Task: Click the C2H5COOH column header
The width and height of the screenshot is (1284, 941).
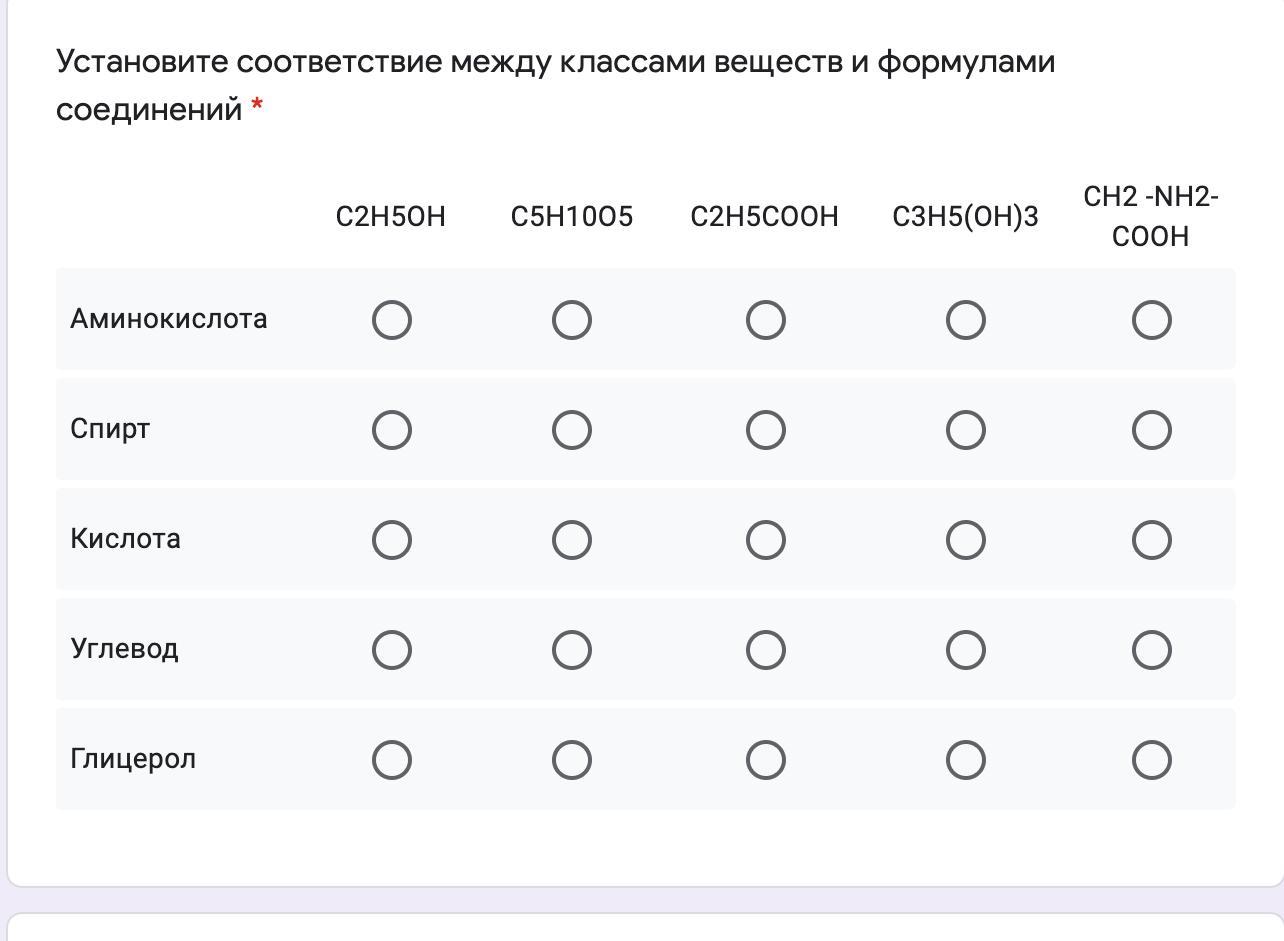Action: [x=764, y=217]
